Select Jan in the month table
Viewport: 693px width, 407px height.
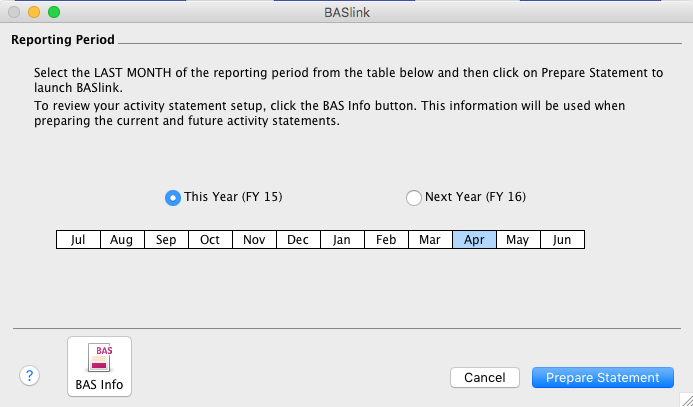[x=342, y=240]
